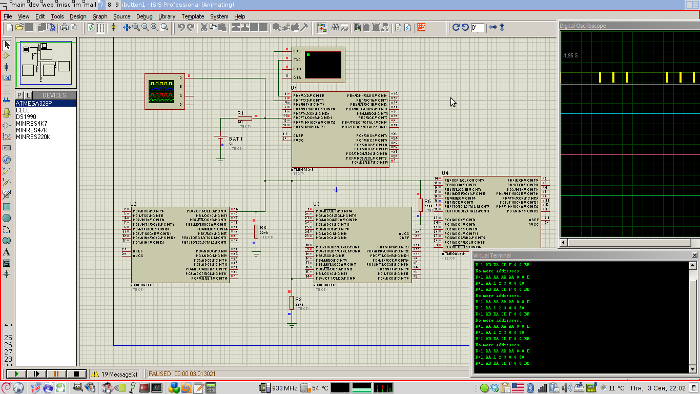The width and height of the screenshot is (700, 394).
Task: Select the 2D circle graphics tool
Action: tap(7, 218)
